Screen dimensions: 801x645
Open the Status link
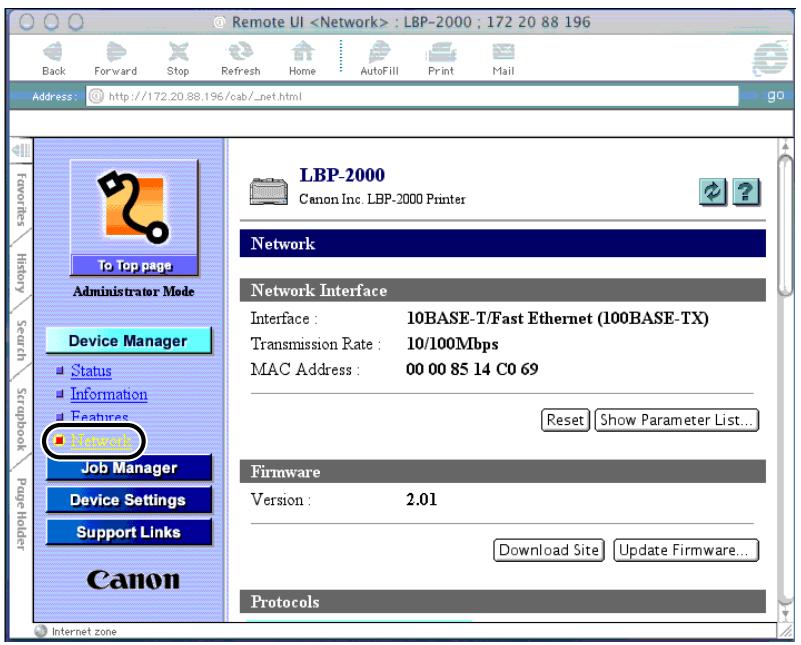click(x=91, y=370)
